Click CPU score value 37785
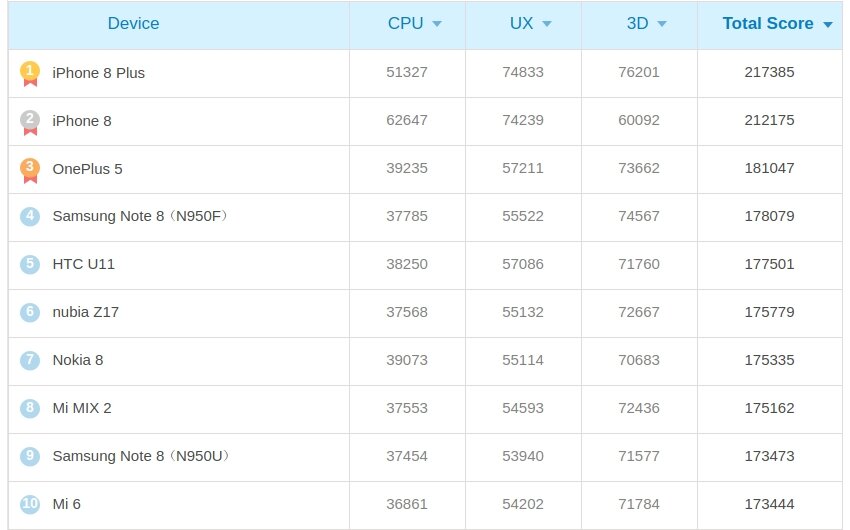Screen dimensions: 850x530 click(x=407, y=216)
